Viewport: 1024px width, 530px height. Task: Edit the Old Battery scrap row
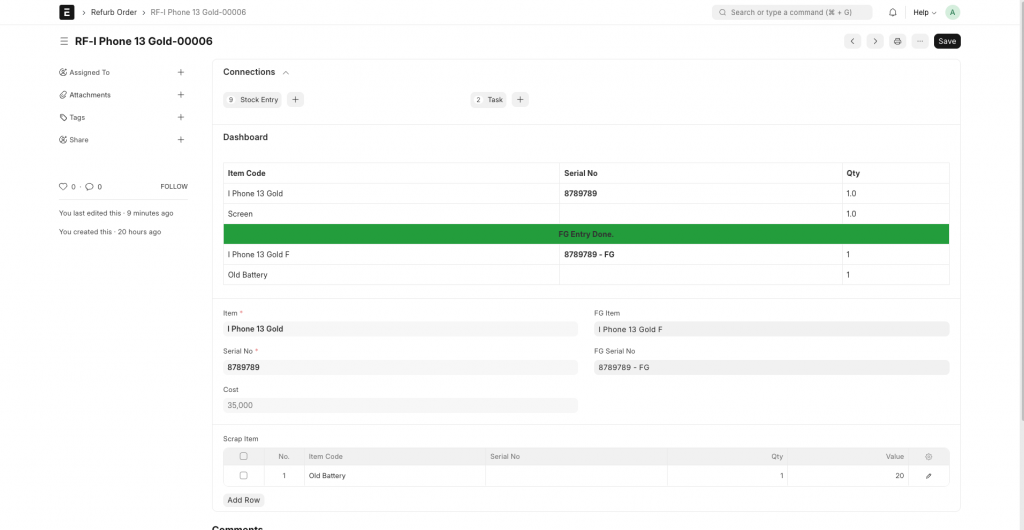tap(928, 476)
